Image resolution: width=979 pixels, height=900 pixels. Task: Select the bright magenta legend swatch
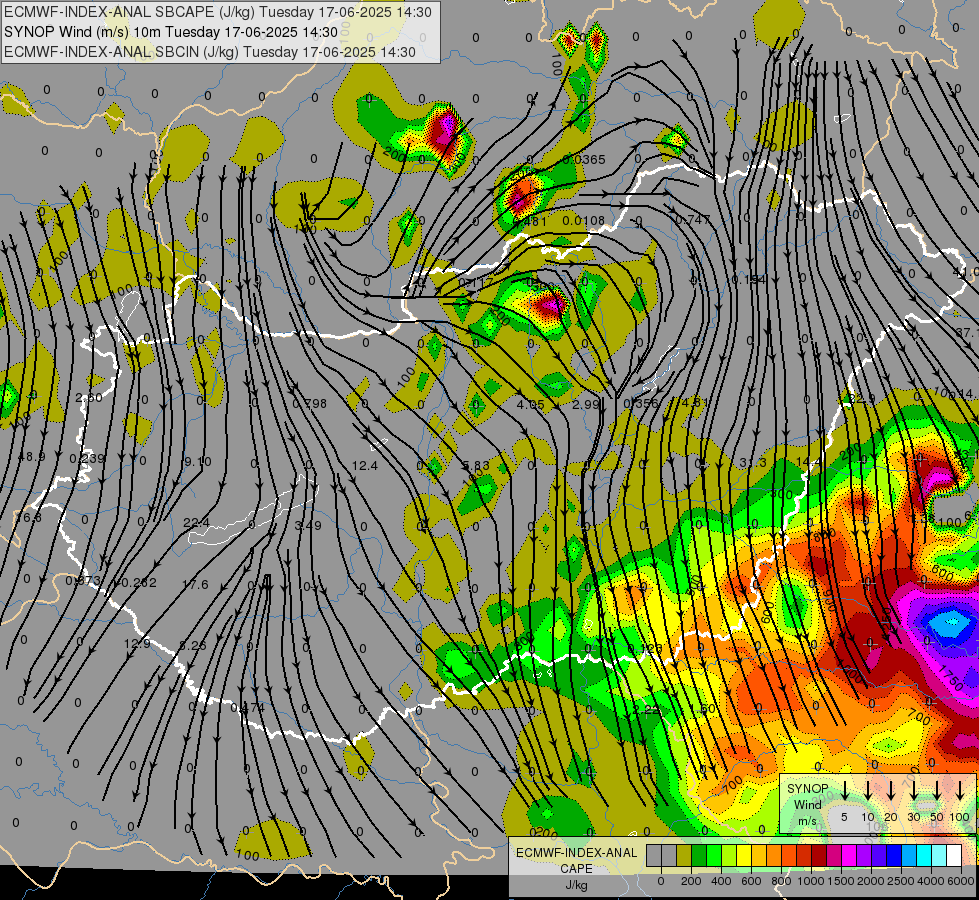(x=849, y=856)
